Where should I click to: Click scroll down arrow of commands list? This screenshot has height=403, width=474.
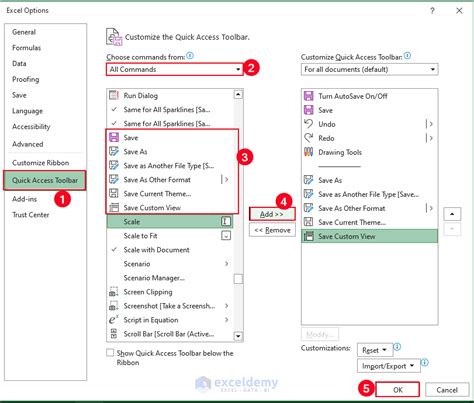238,336
